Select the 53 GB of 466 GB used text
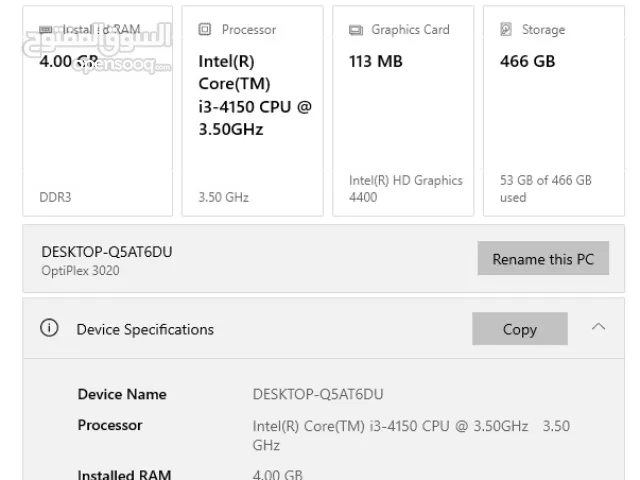Screen dimensions: 640x480 [x=546, y=189]
